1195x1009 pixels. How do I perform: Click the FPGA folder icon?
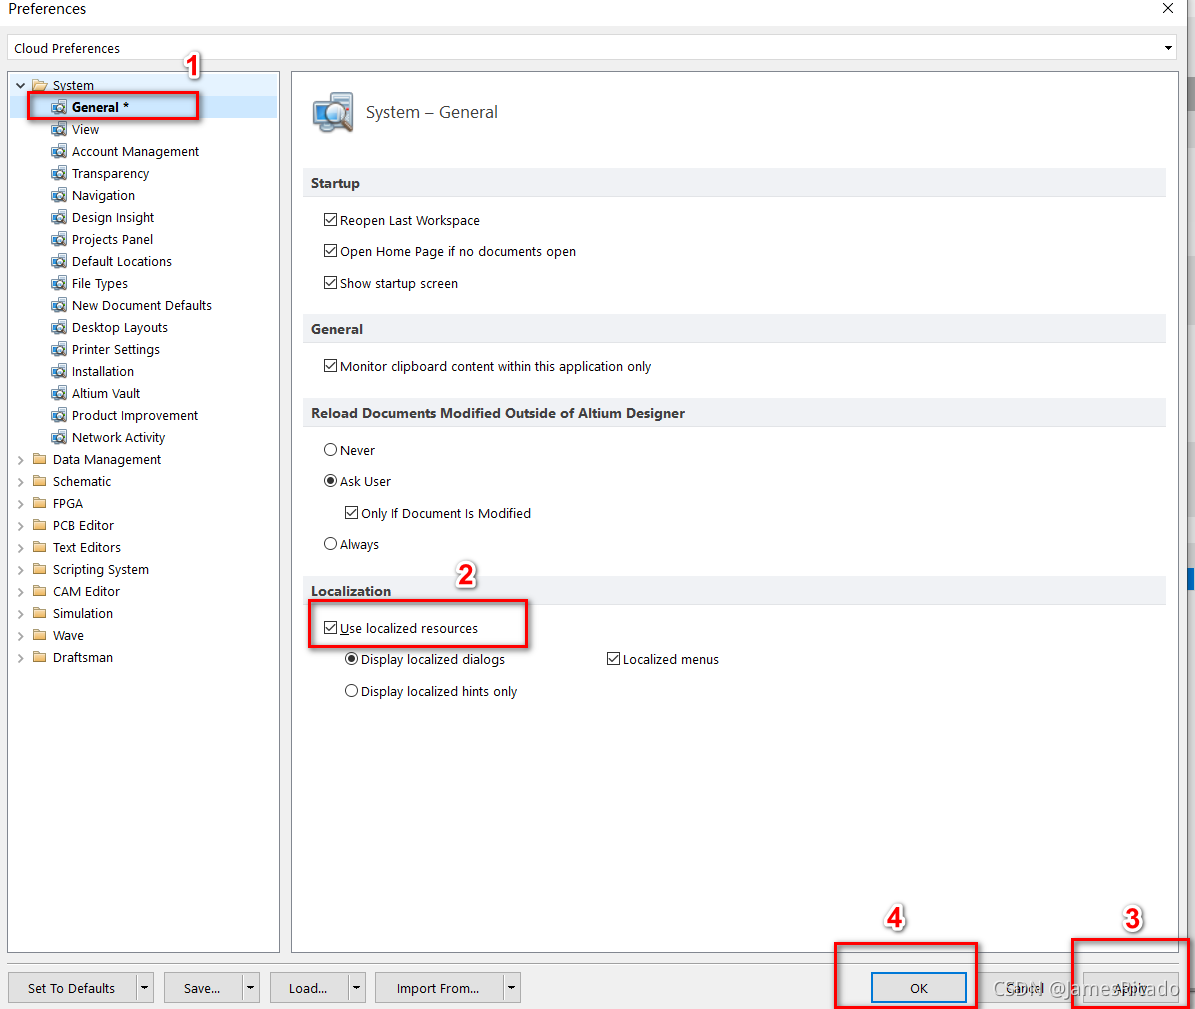40,503
